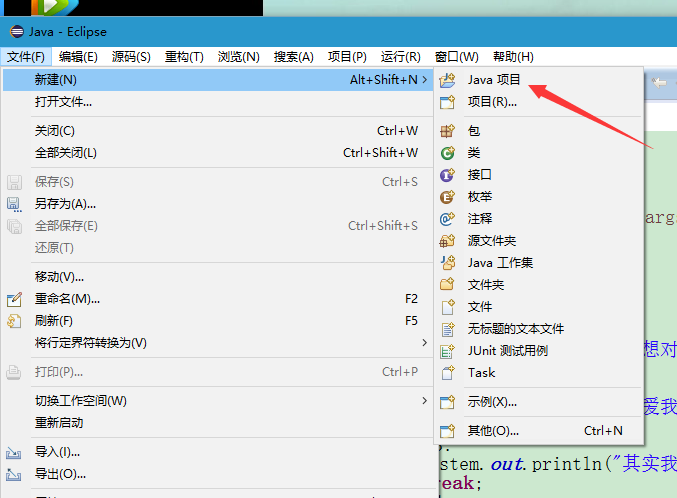Choose 另存为(A)... menu entry
Image resolution: width=677 pixels, height=498 pixels.
[x=218, y=204]
